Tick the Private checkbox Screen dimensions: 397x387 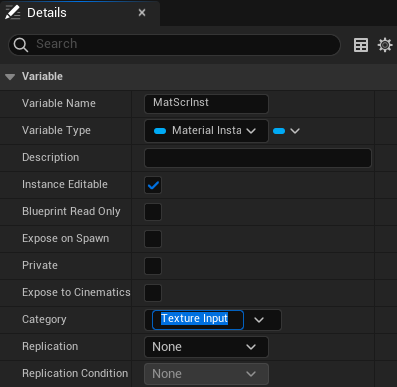point(153,266)
